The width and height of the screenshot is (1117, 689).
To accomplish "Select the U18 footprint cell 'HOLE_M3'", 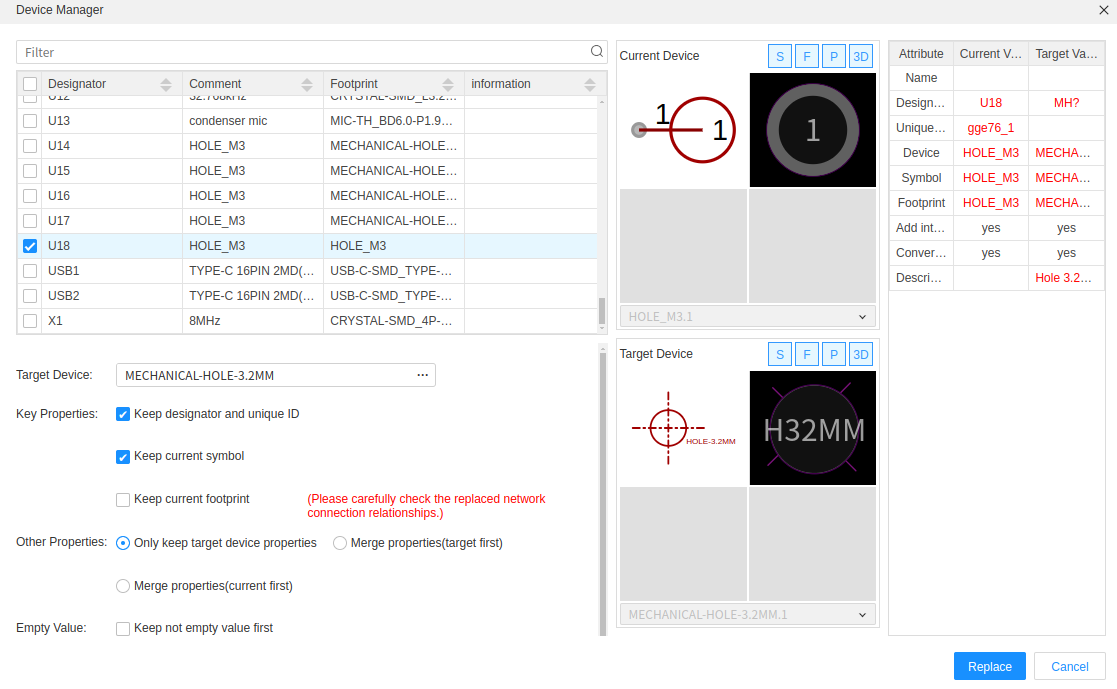I will point(394,246).
